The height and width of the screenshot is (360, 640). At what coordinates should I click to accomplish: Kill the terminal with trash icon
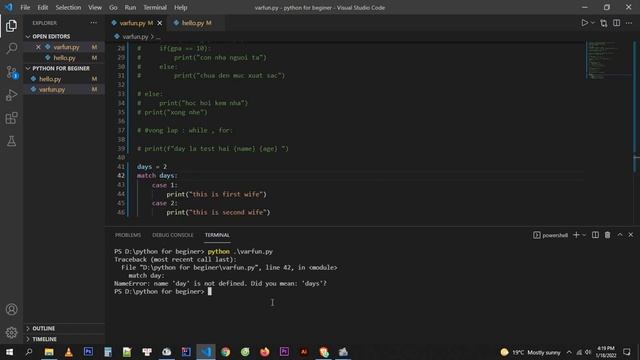[607, 235]
